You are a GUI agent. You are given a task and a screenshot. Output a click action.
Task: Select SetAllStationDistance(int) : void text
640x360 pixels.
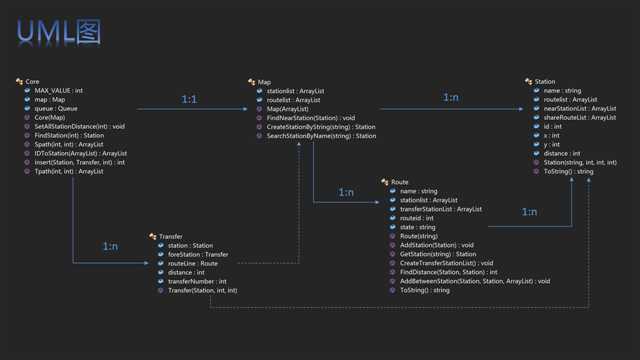(80, 127)
